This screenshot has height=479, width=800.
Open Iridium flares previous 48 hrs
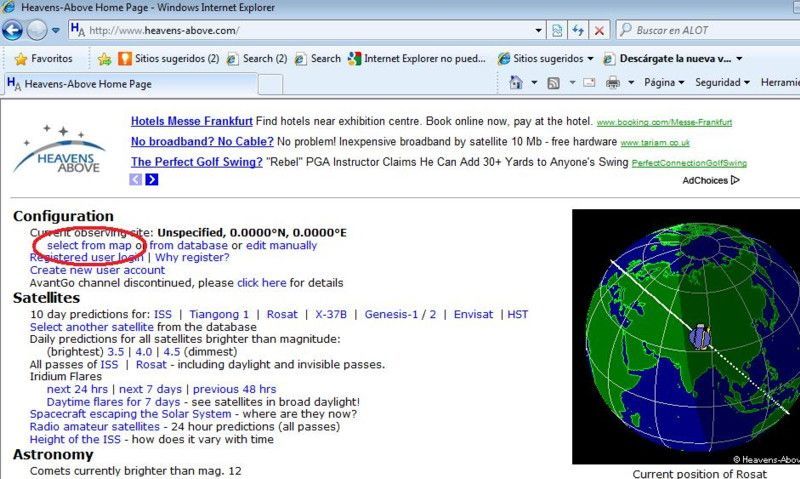coord(235,390)
